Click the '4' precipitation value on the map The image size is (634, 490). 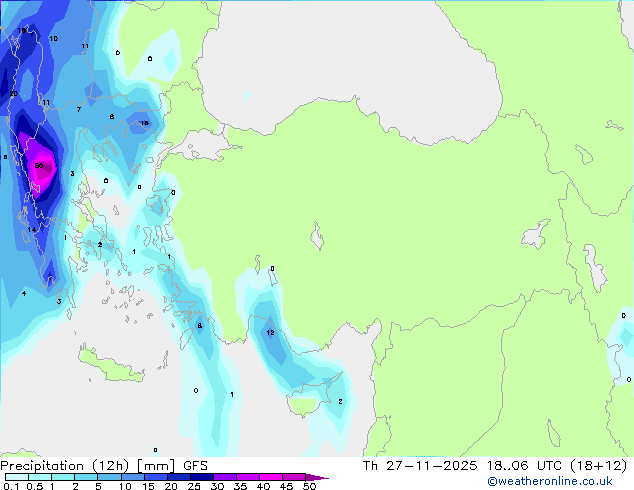(x=24, y=293)
